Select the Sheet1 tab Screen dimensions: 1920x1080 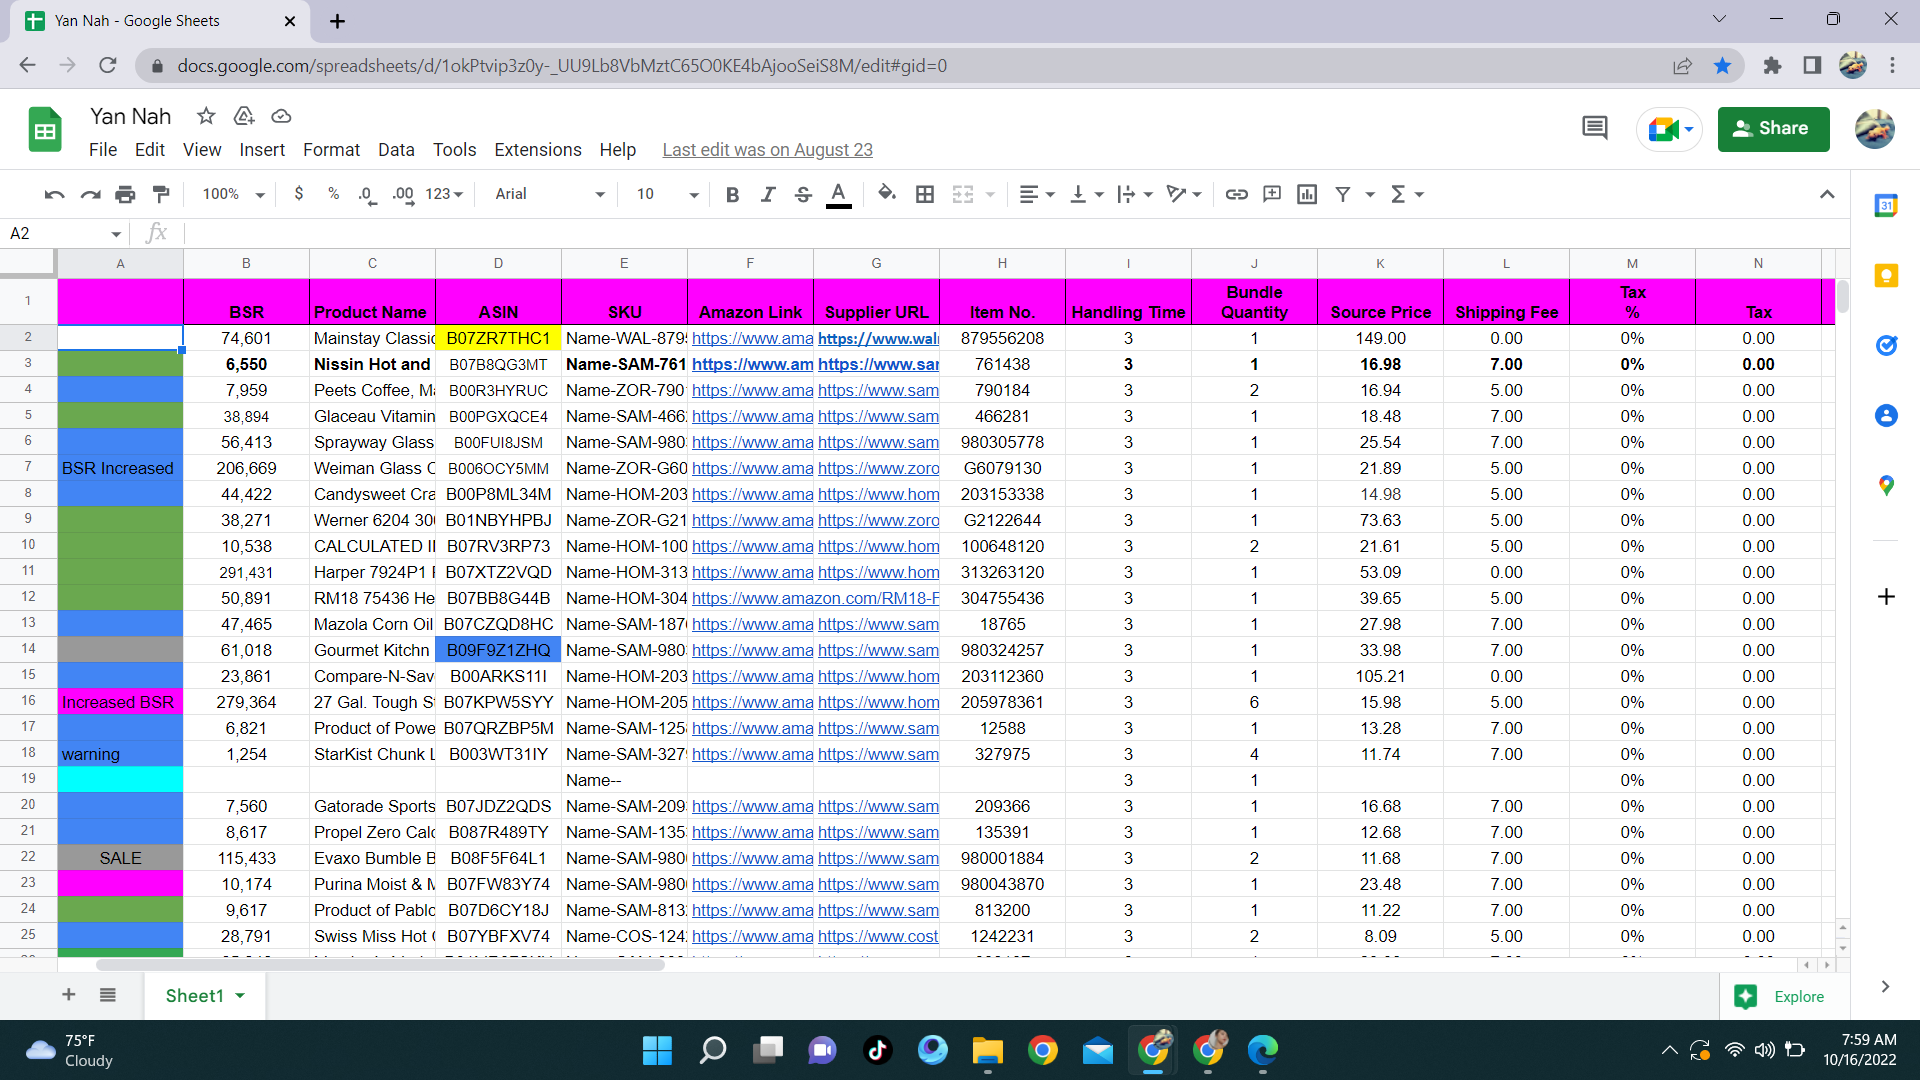[x=205, y=996]
